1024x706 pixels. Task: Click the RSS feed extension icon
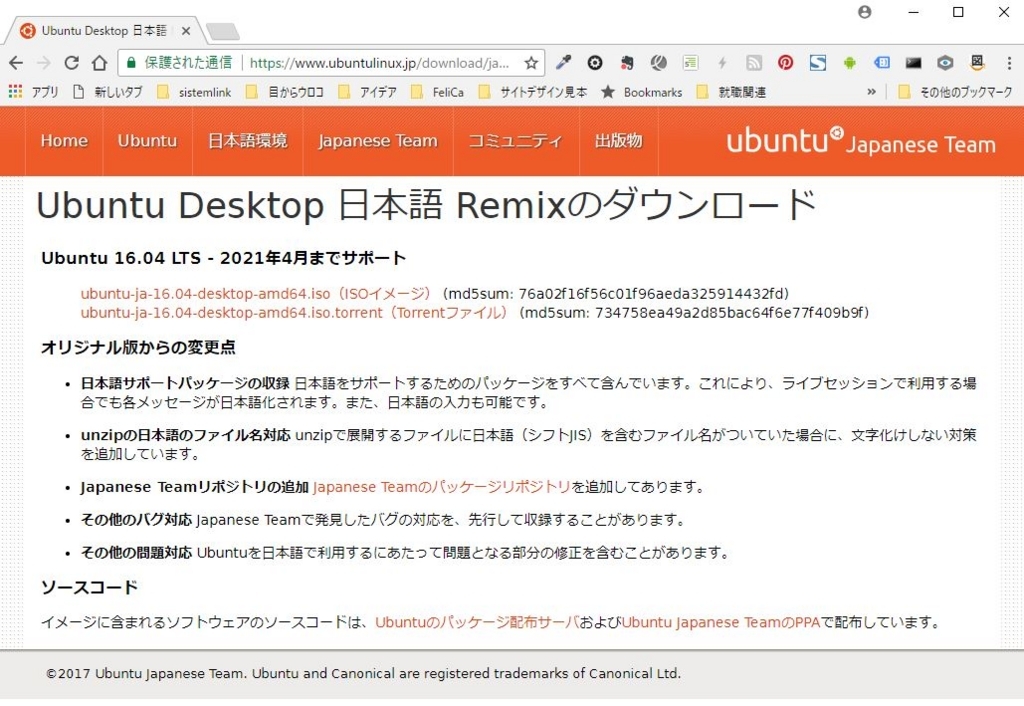(754, 63)
